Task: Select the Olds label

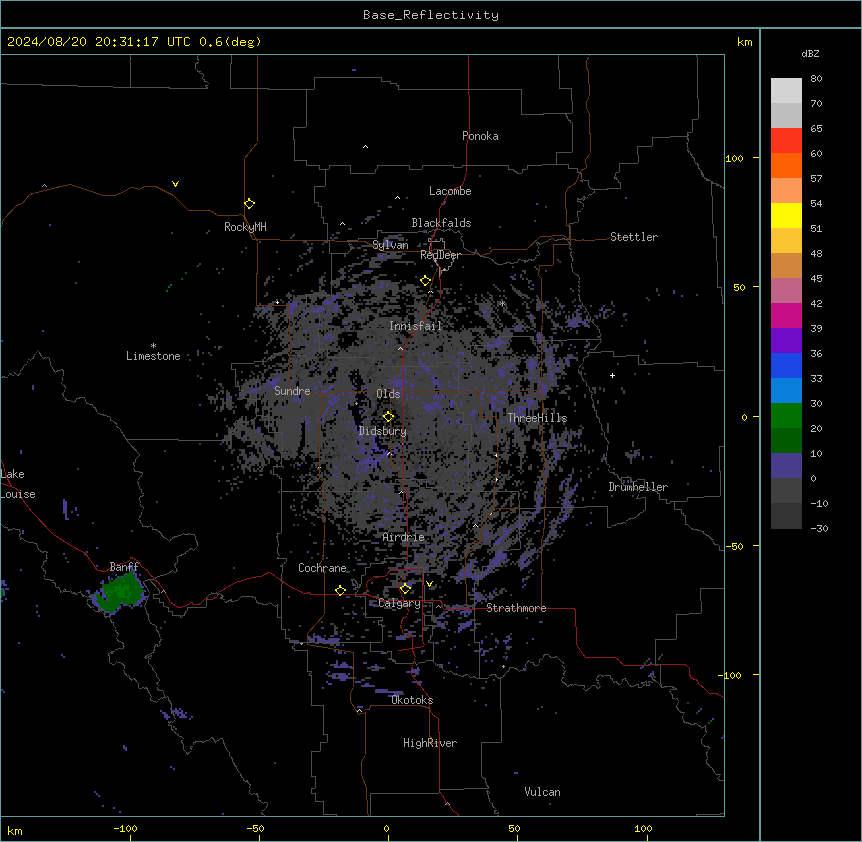Action: click(388, 394)
